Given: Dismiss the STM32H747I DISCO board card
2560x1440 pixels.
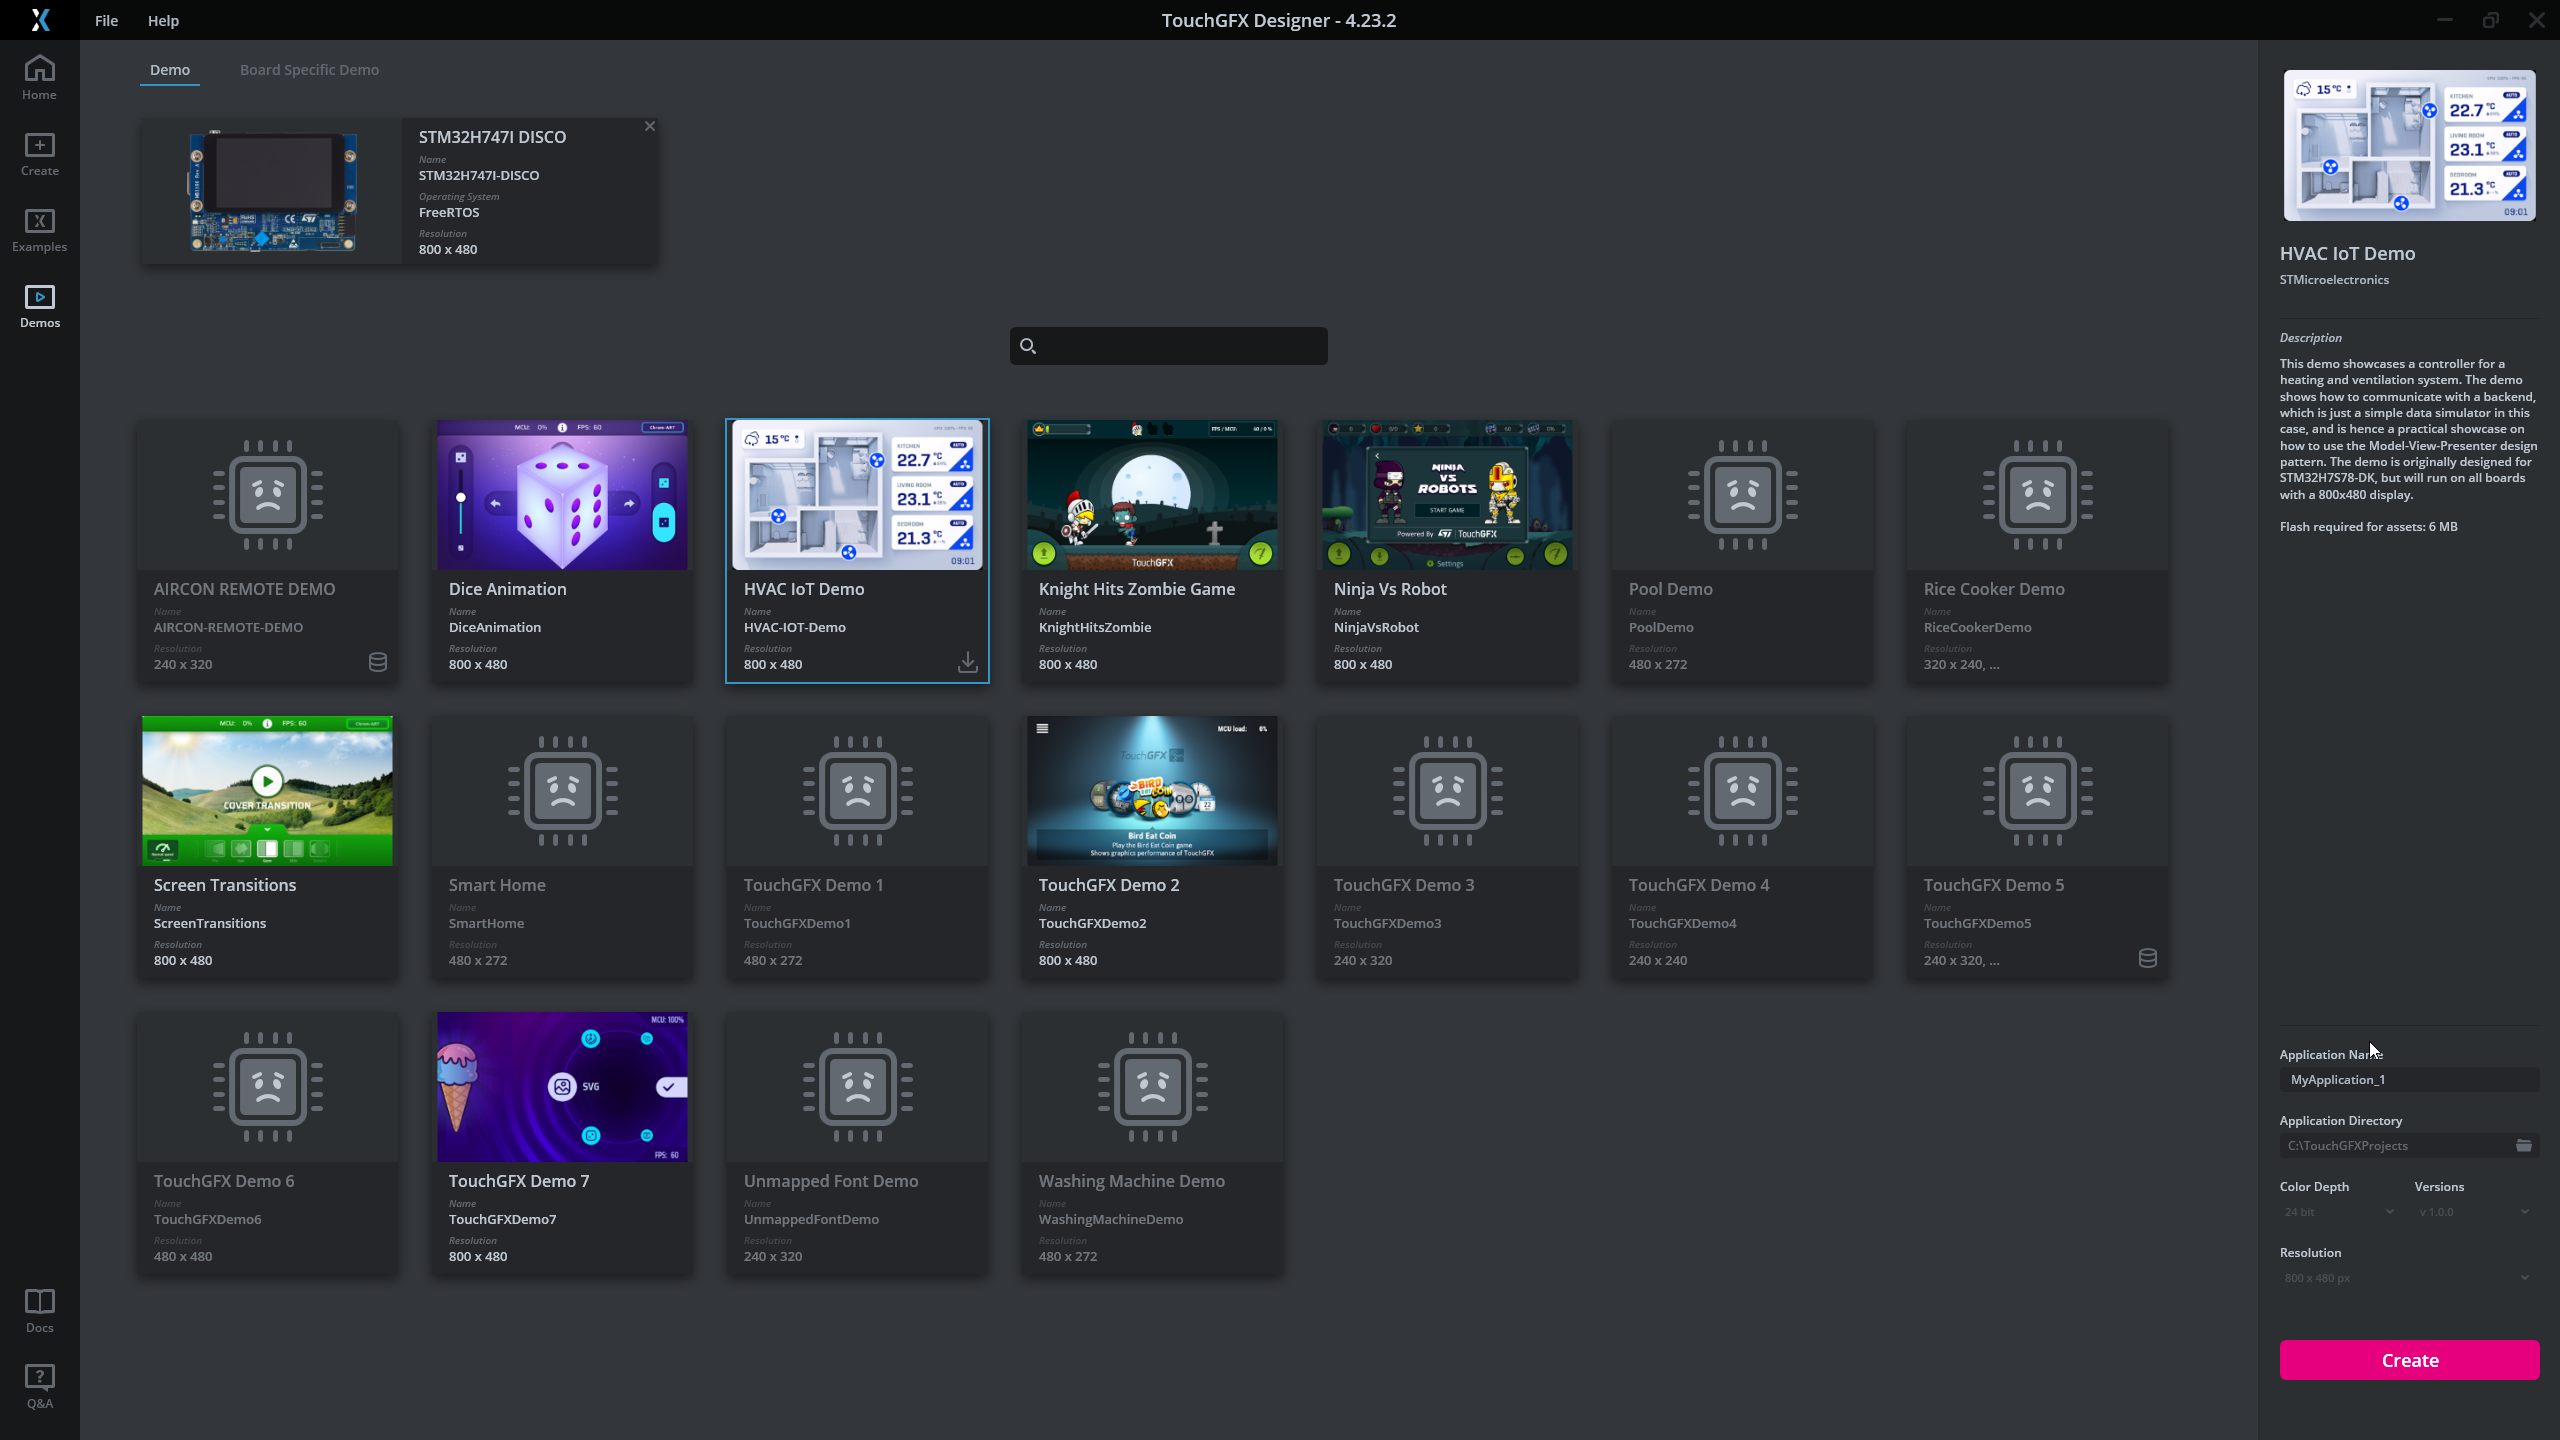Looking at the screenshot, I should point(650,126).
